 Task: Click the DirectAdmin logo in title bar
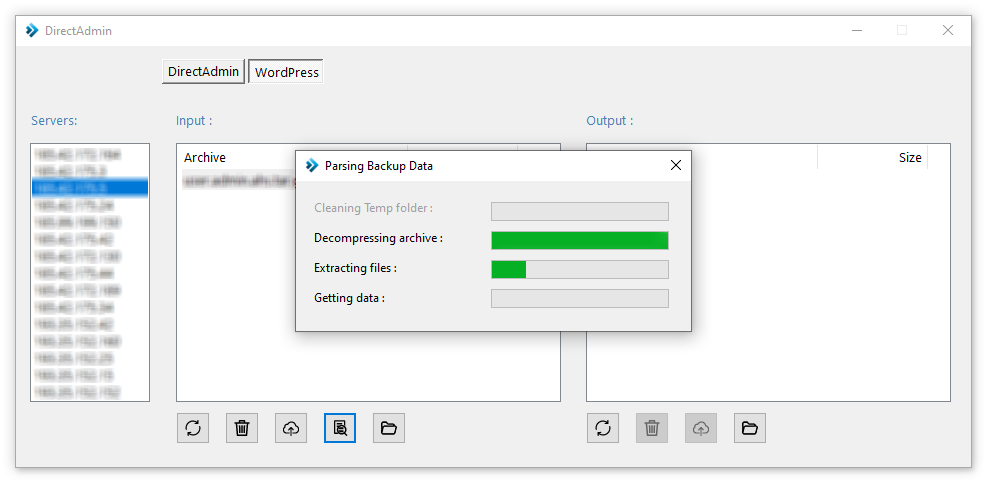(x=32, y=30)
